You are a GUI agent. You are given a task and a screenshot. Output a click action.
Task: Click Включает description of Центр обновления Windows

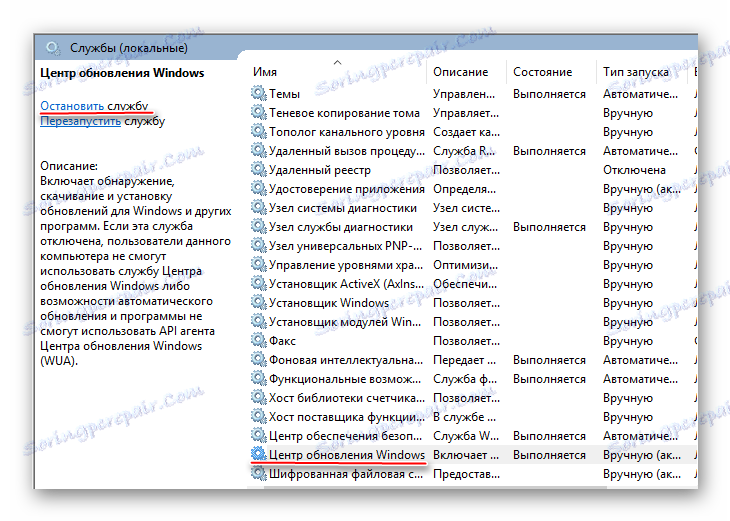click(x=466, y=455)
